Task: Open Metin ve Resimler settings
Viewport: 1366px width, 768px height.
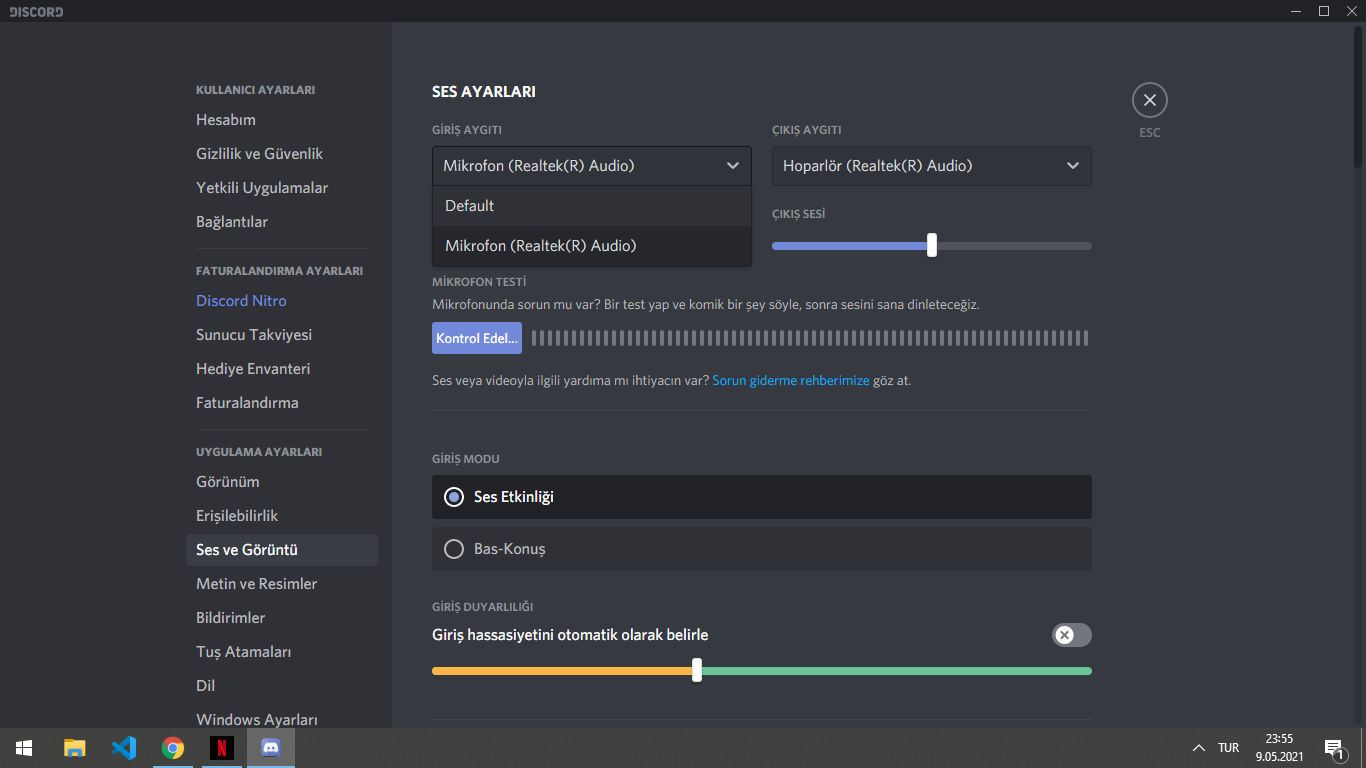Action: tap(282, 584)
